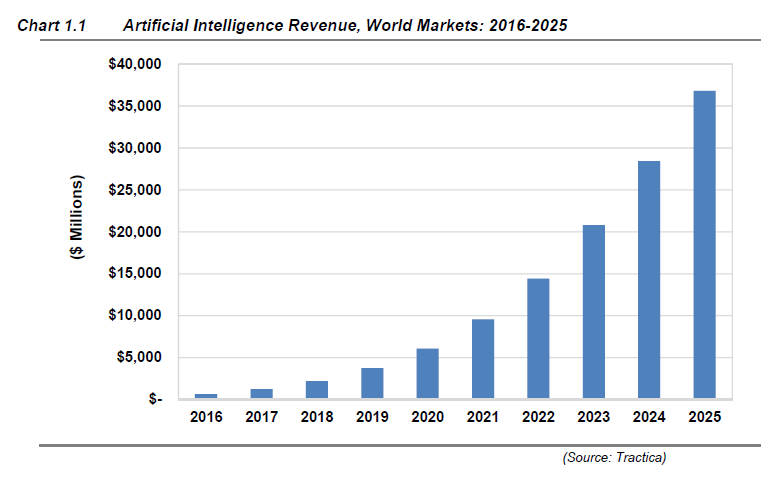Click the 2019 revenue bar
The width and height of the screenshot is (779, 480).
pos(372,383)
